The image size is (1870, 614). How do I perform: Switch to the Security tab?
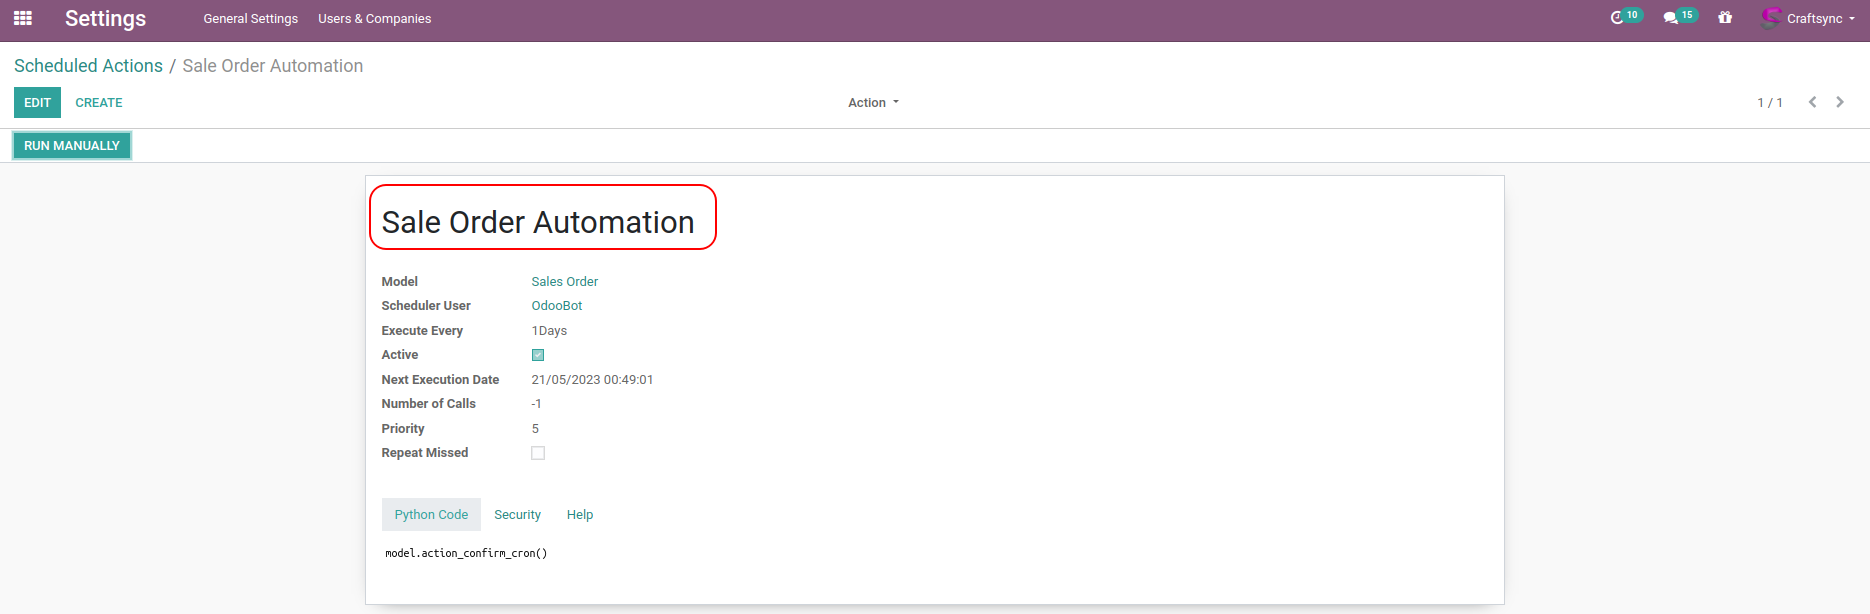(x=517, y=515)
